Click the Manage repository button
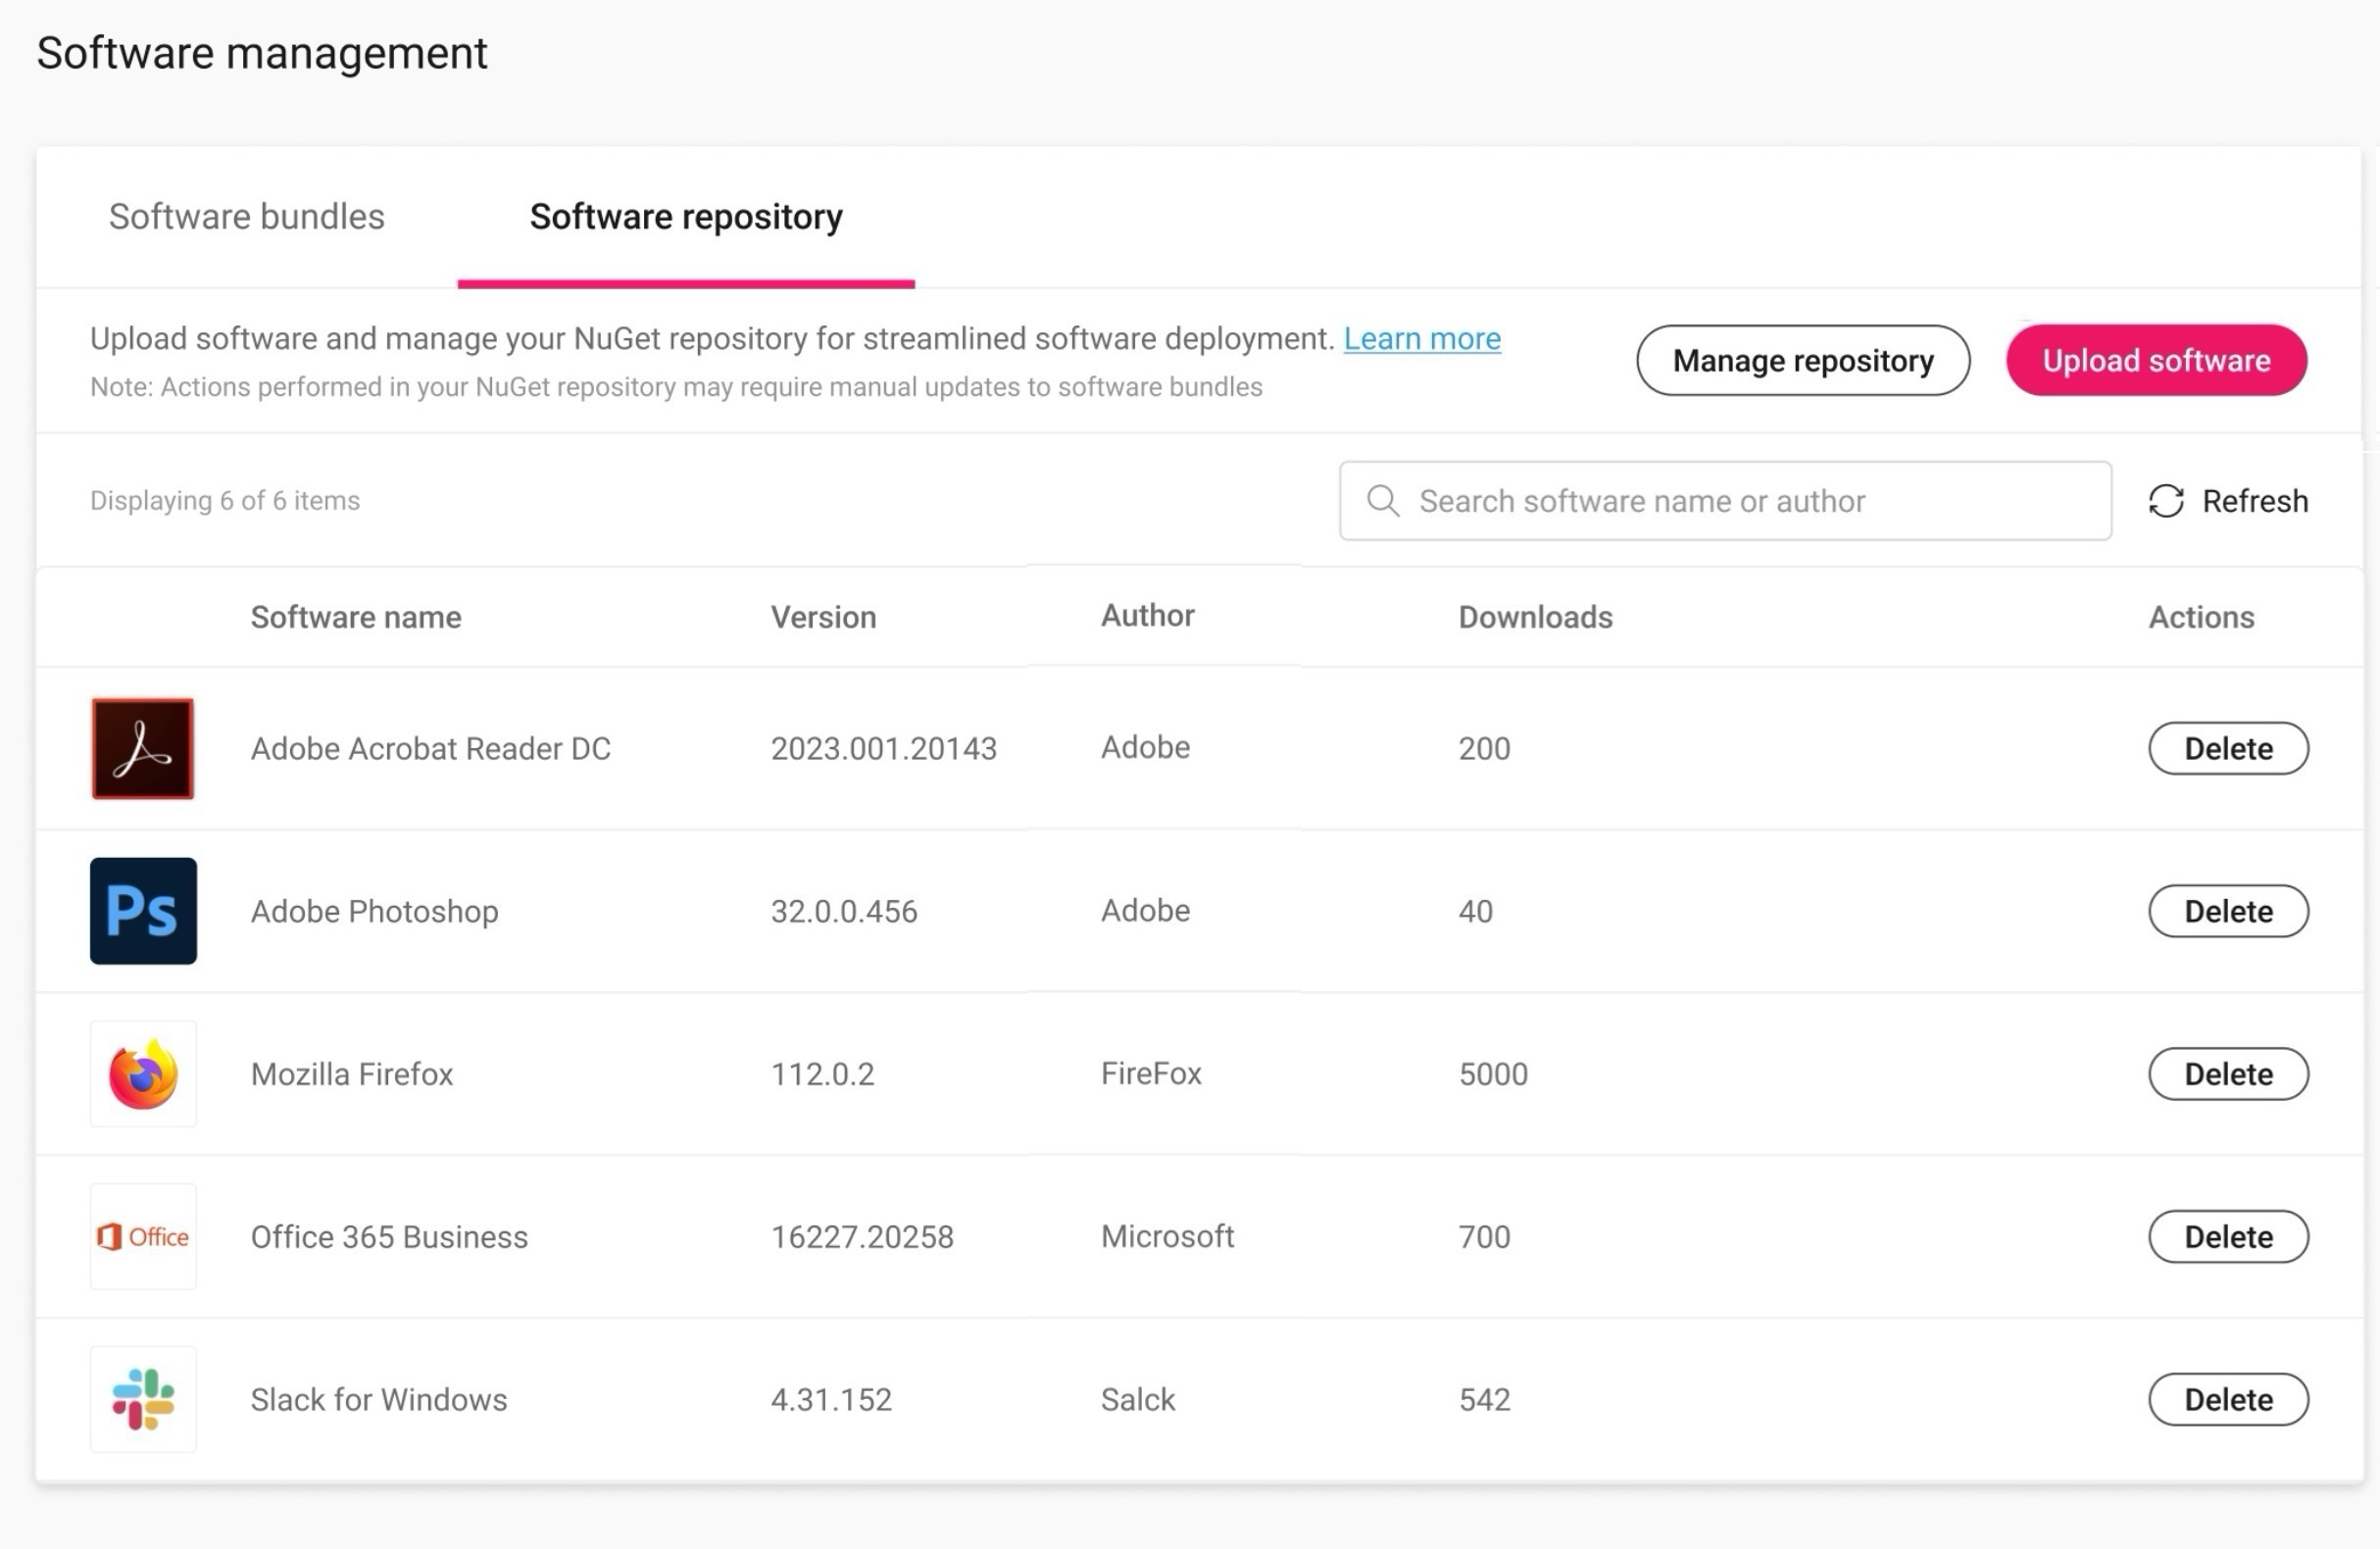The width and height of the screenshot is (2380, 1549). coord(1803,360)
